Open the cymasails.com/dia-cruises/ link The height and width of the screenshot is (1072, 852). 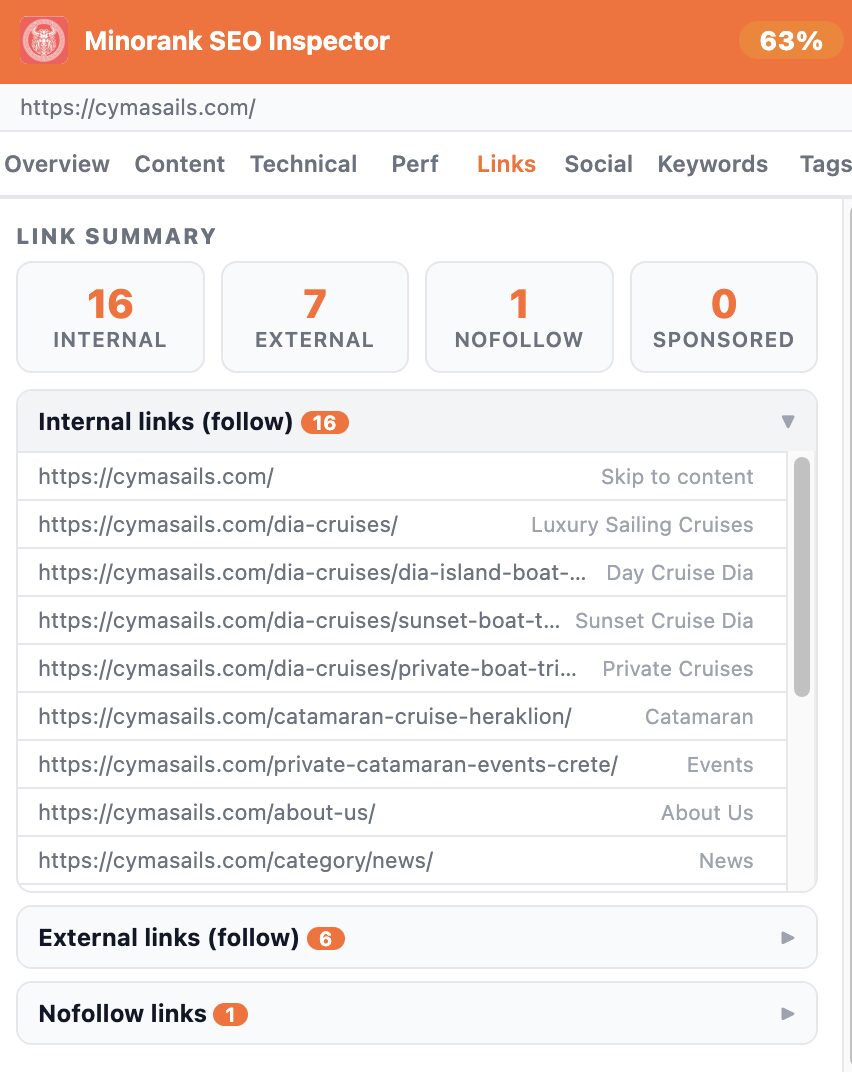tap(218, 524)
